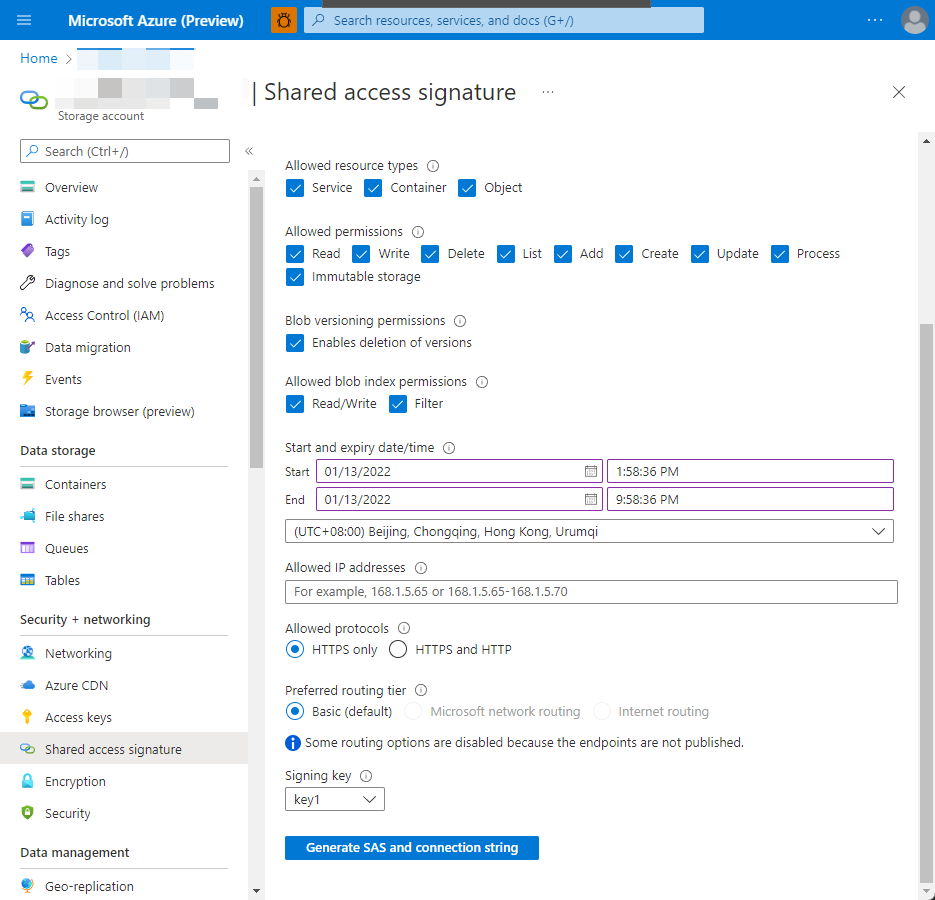
Task: Select HTTPS and HTTP protocol option
Action: pos(398,649)
